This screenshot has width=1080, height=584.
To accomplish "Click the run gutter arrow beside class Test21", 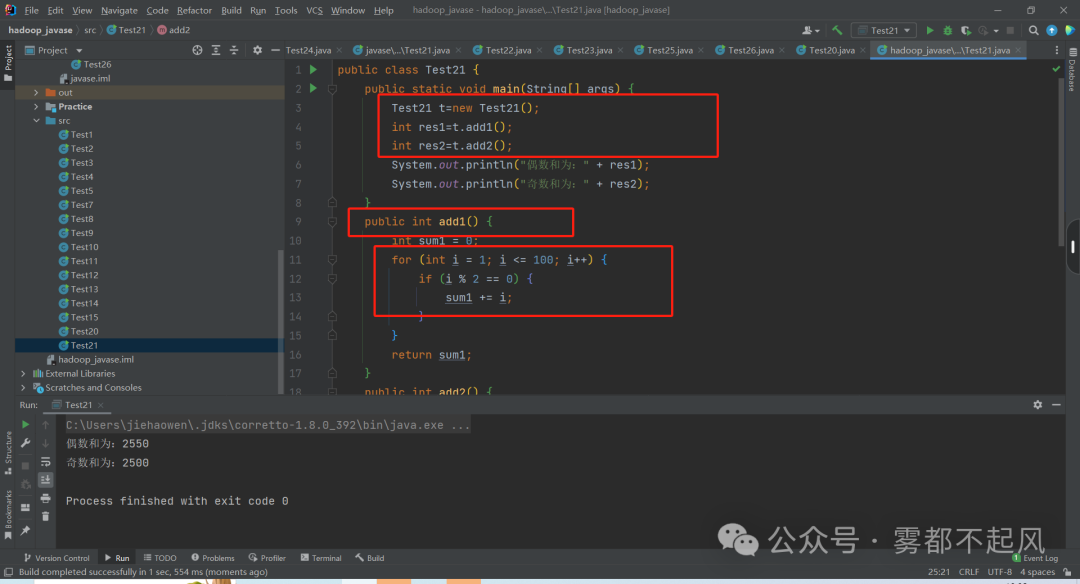I will coord(313,70).
